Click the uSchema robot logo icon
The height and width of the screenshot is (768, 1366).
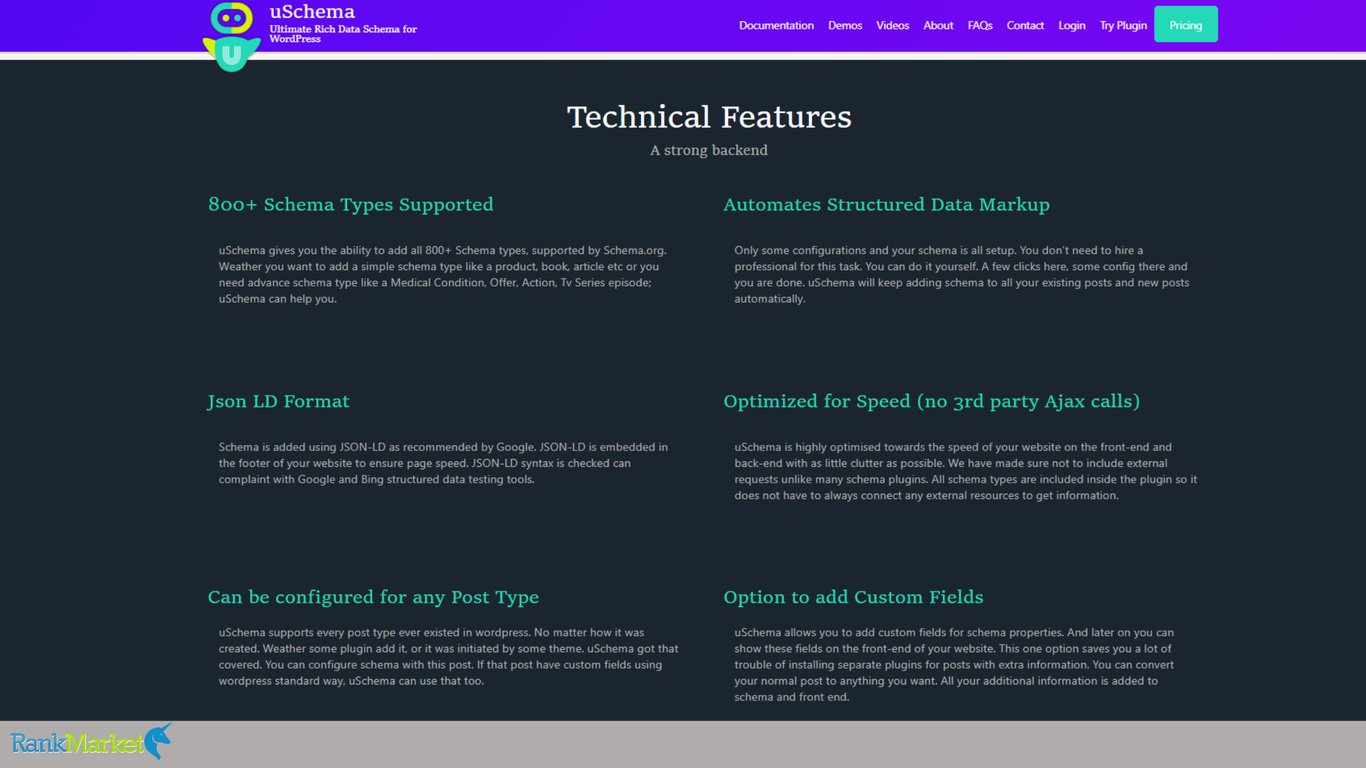(231, 37)
